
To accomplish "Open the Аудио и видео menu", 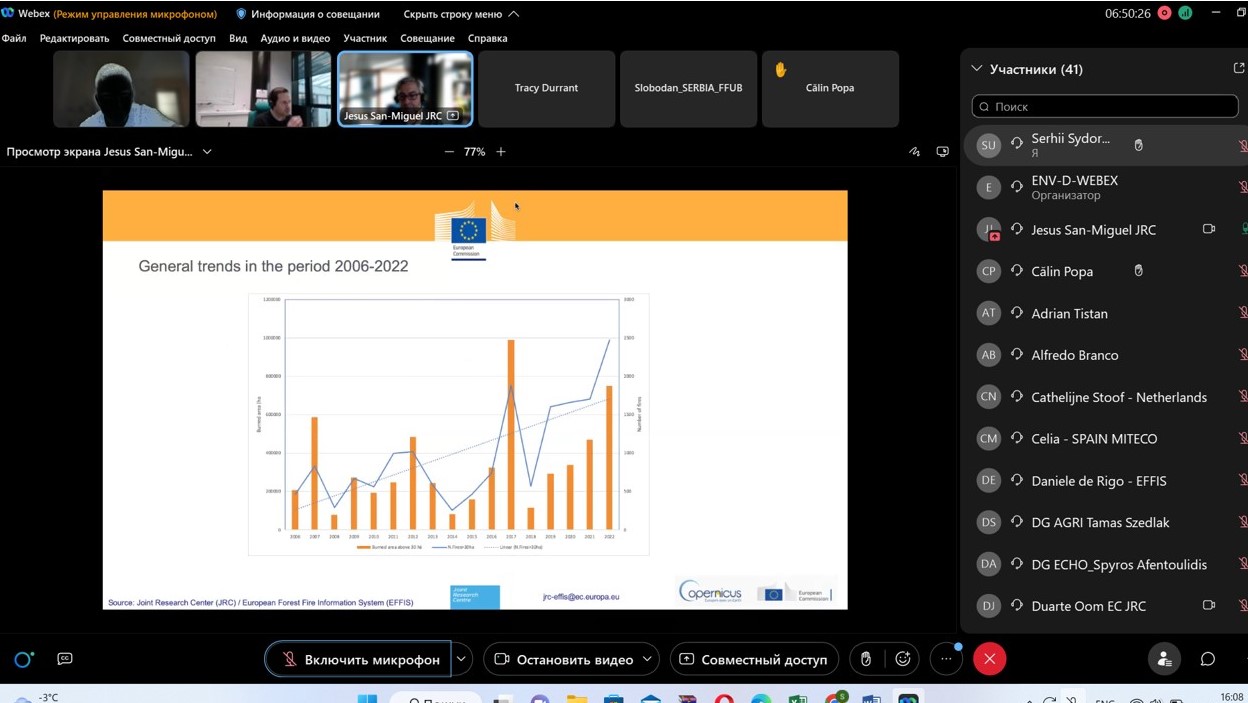I will [295, 38].
